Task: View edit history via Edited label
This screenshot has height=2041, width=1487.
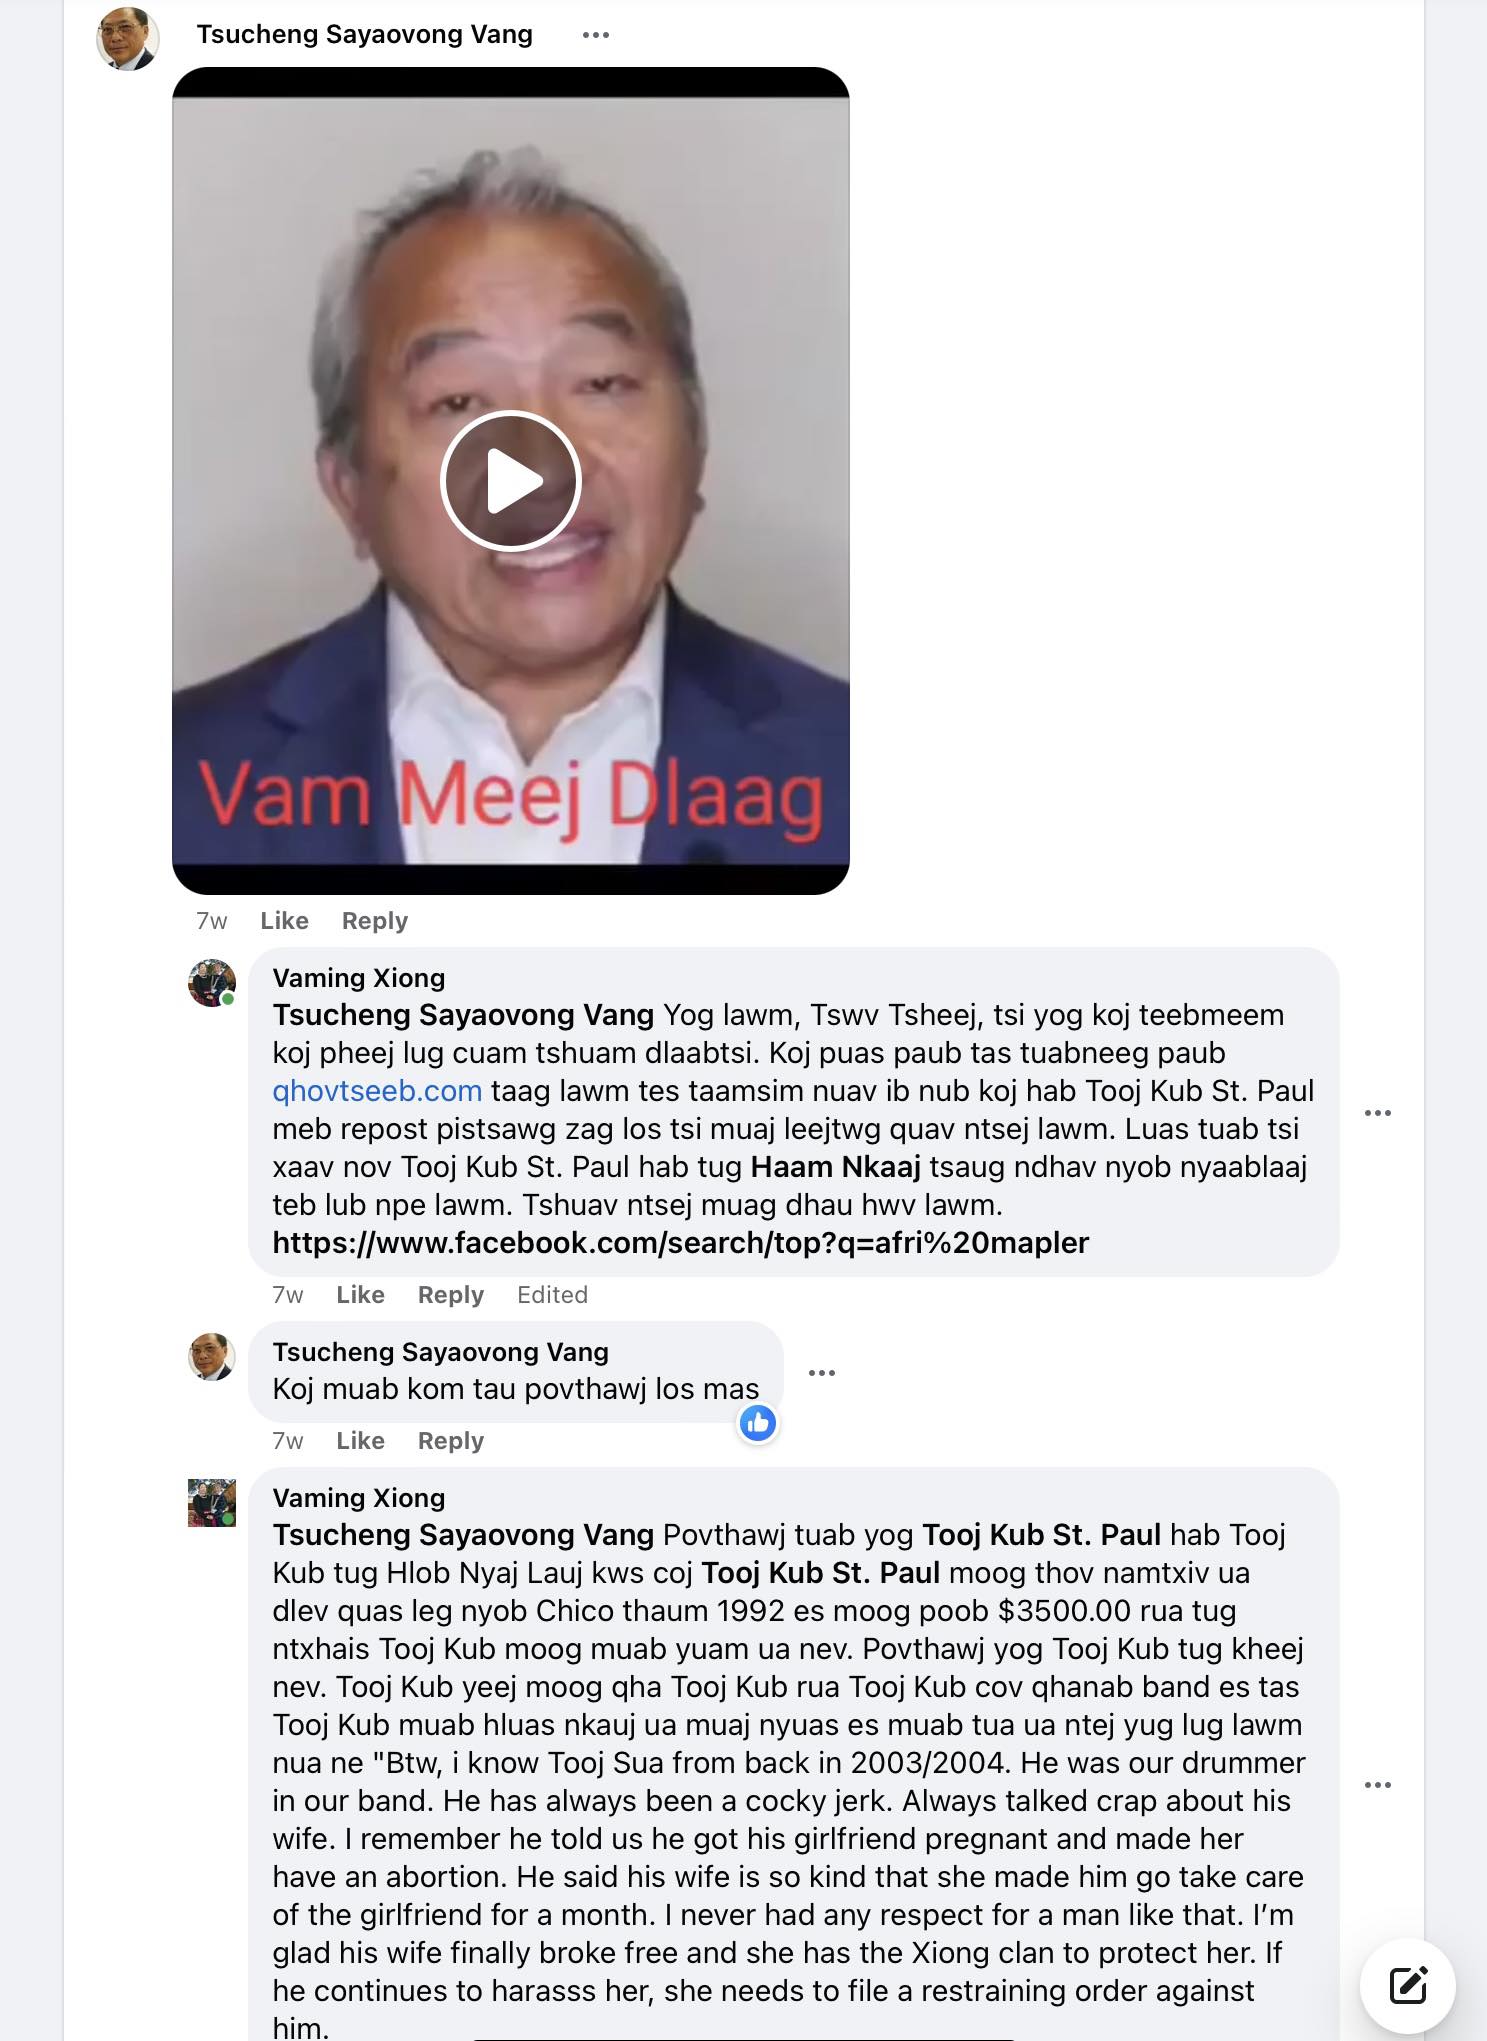Action: click(x=552, y=1295)
